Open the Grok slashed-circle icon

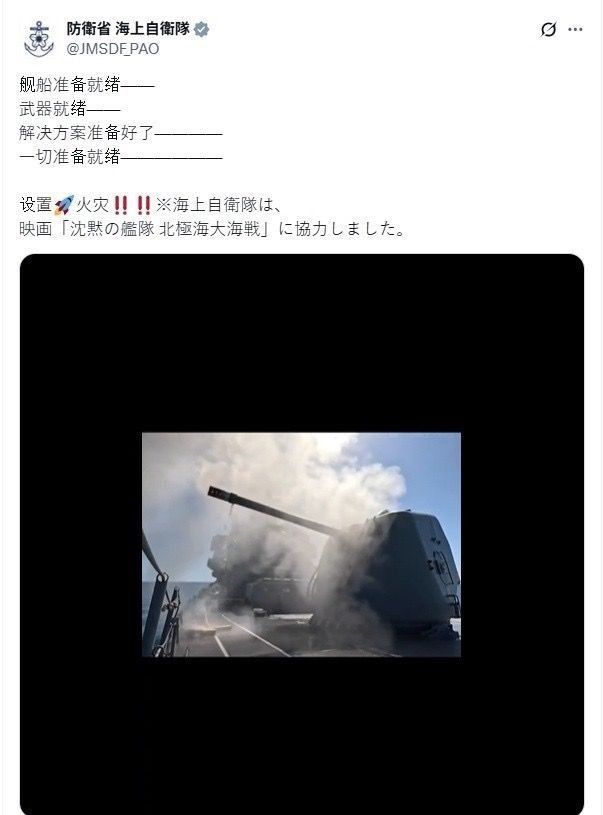(548, 30)
